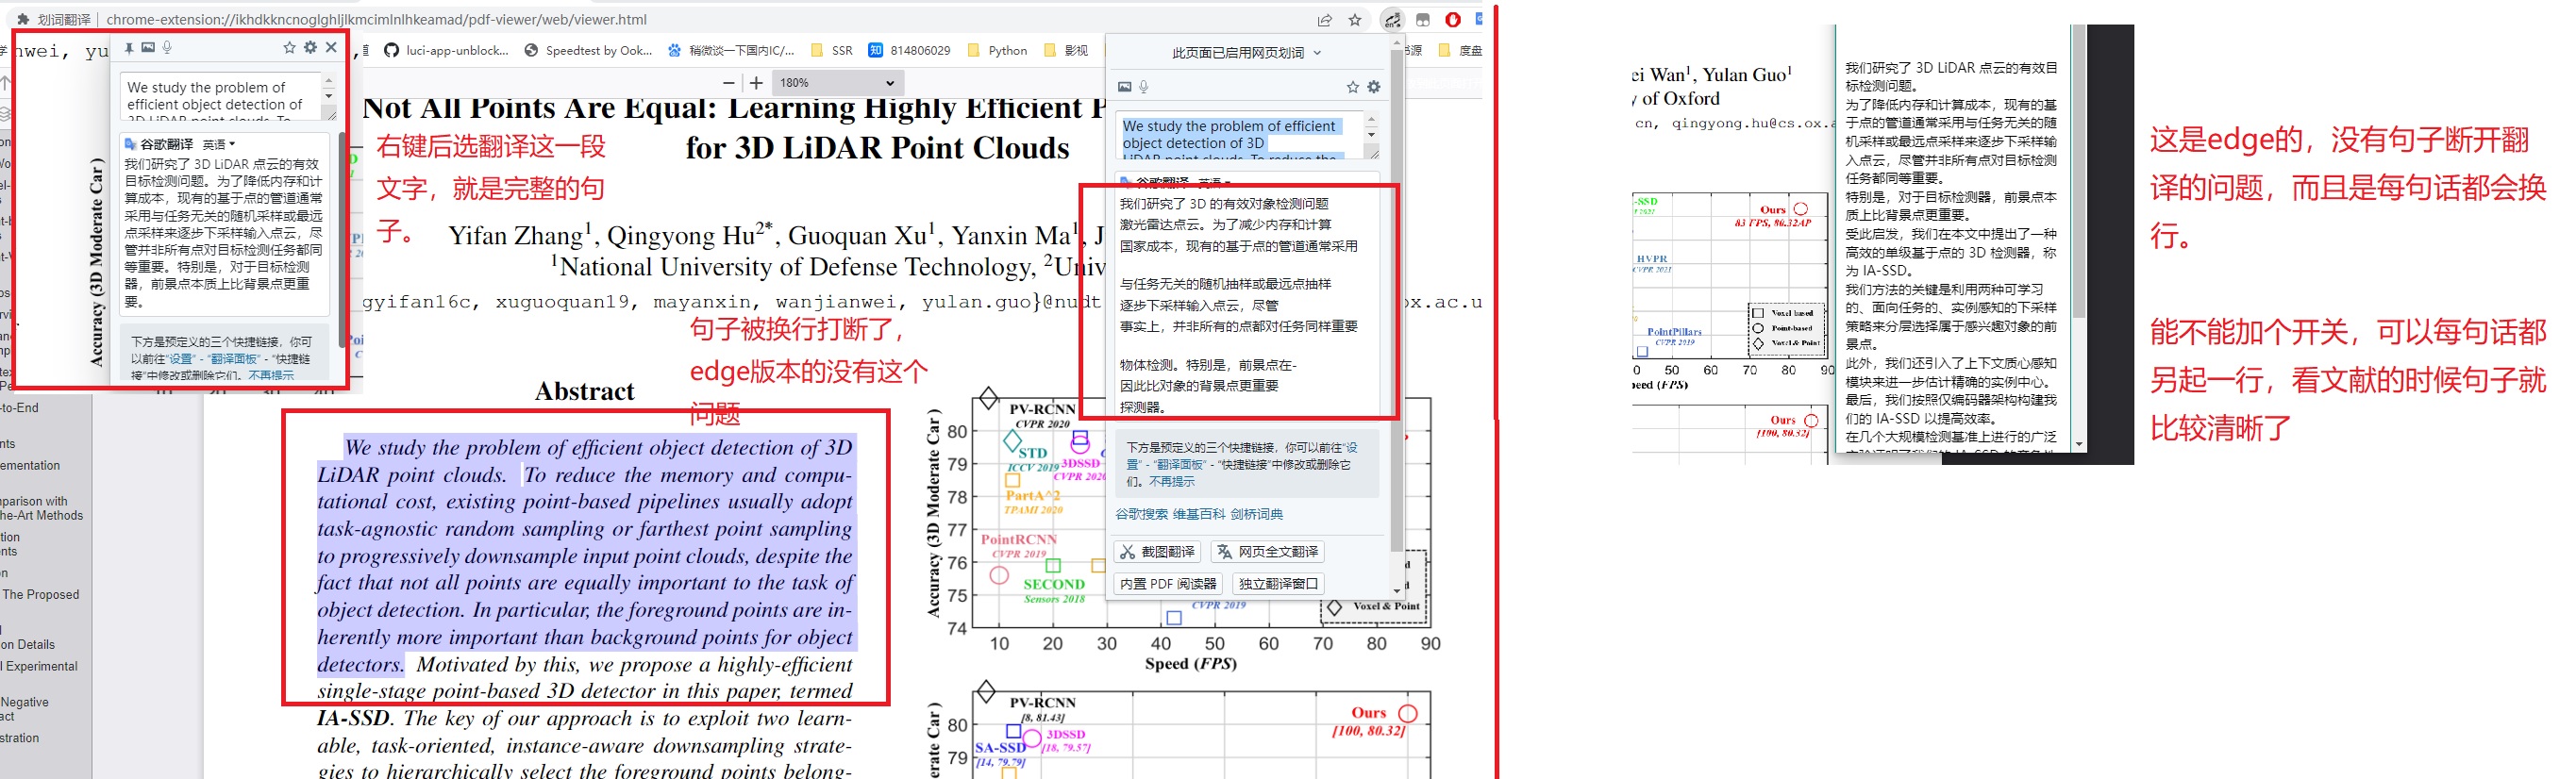
Task: Click the star icon in right popup
Action: 1352,87
